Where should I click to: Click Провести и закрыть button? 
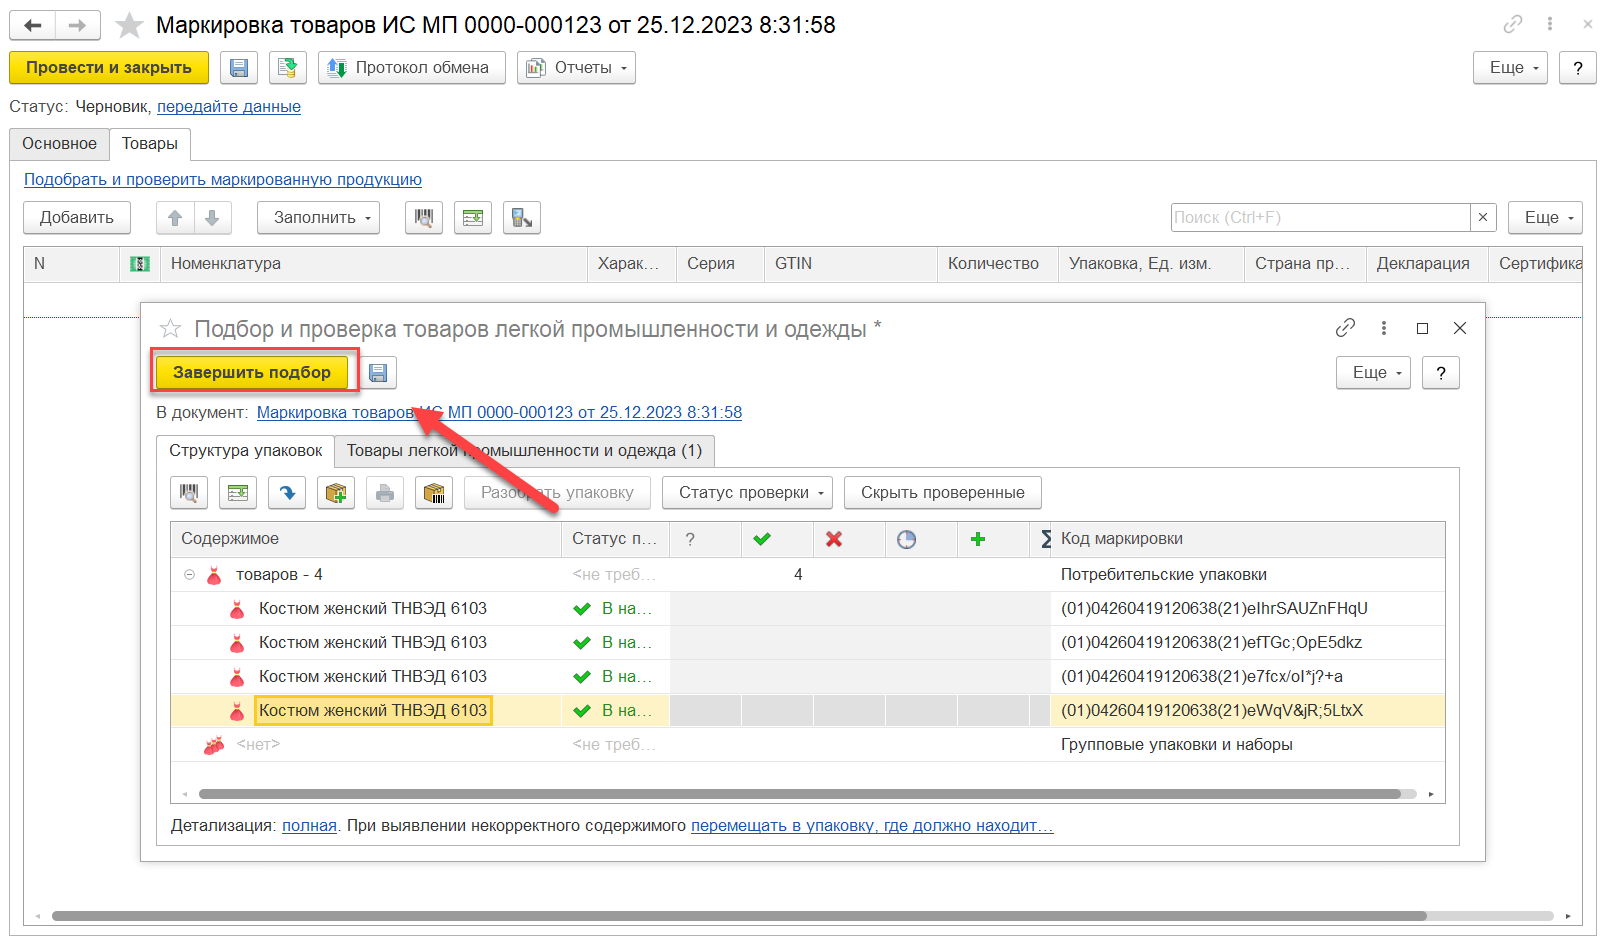[x=109, y=68]
